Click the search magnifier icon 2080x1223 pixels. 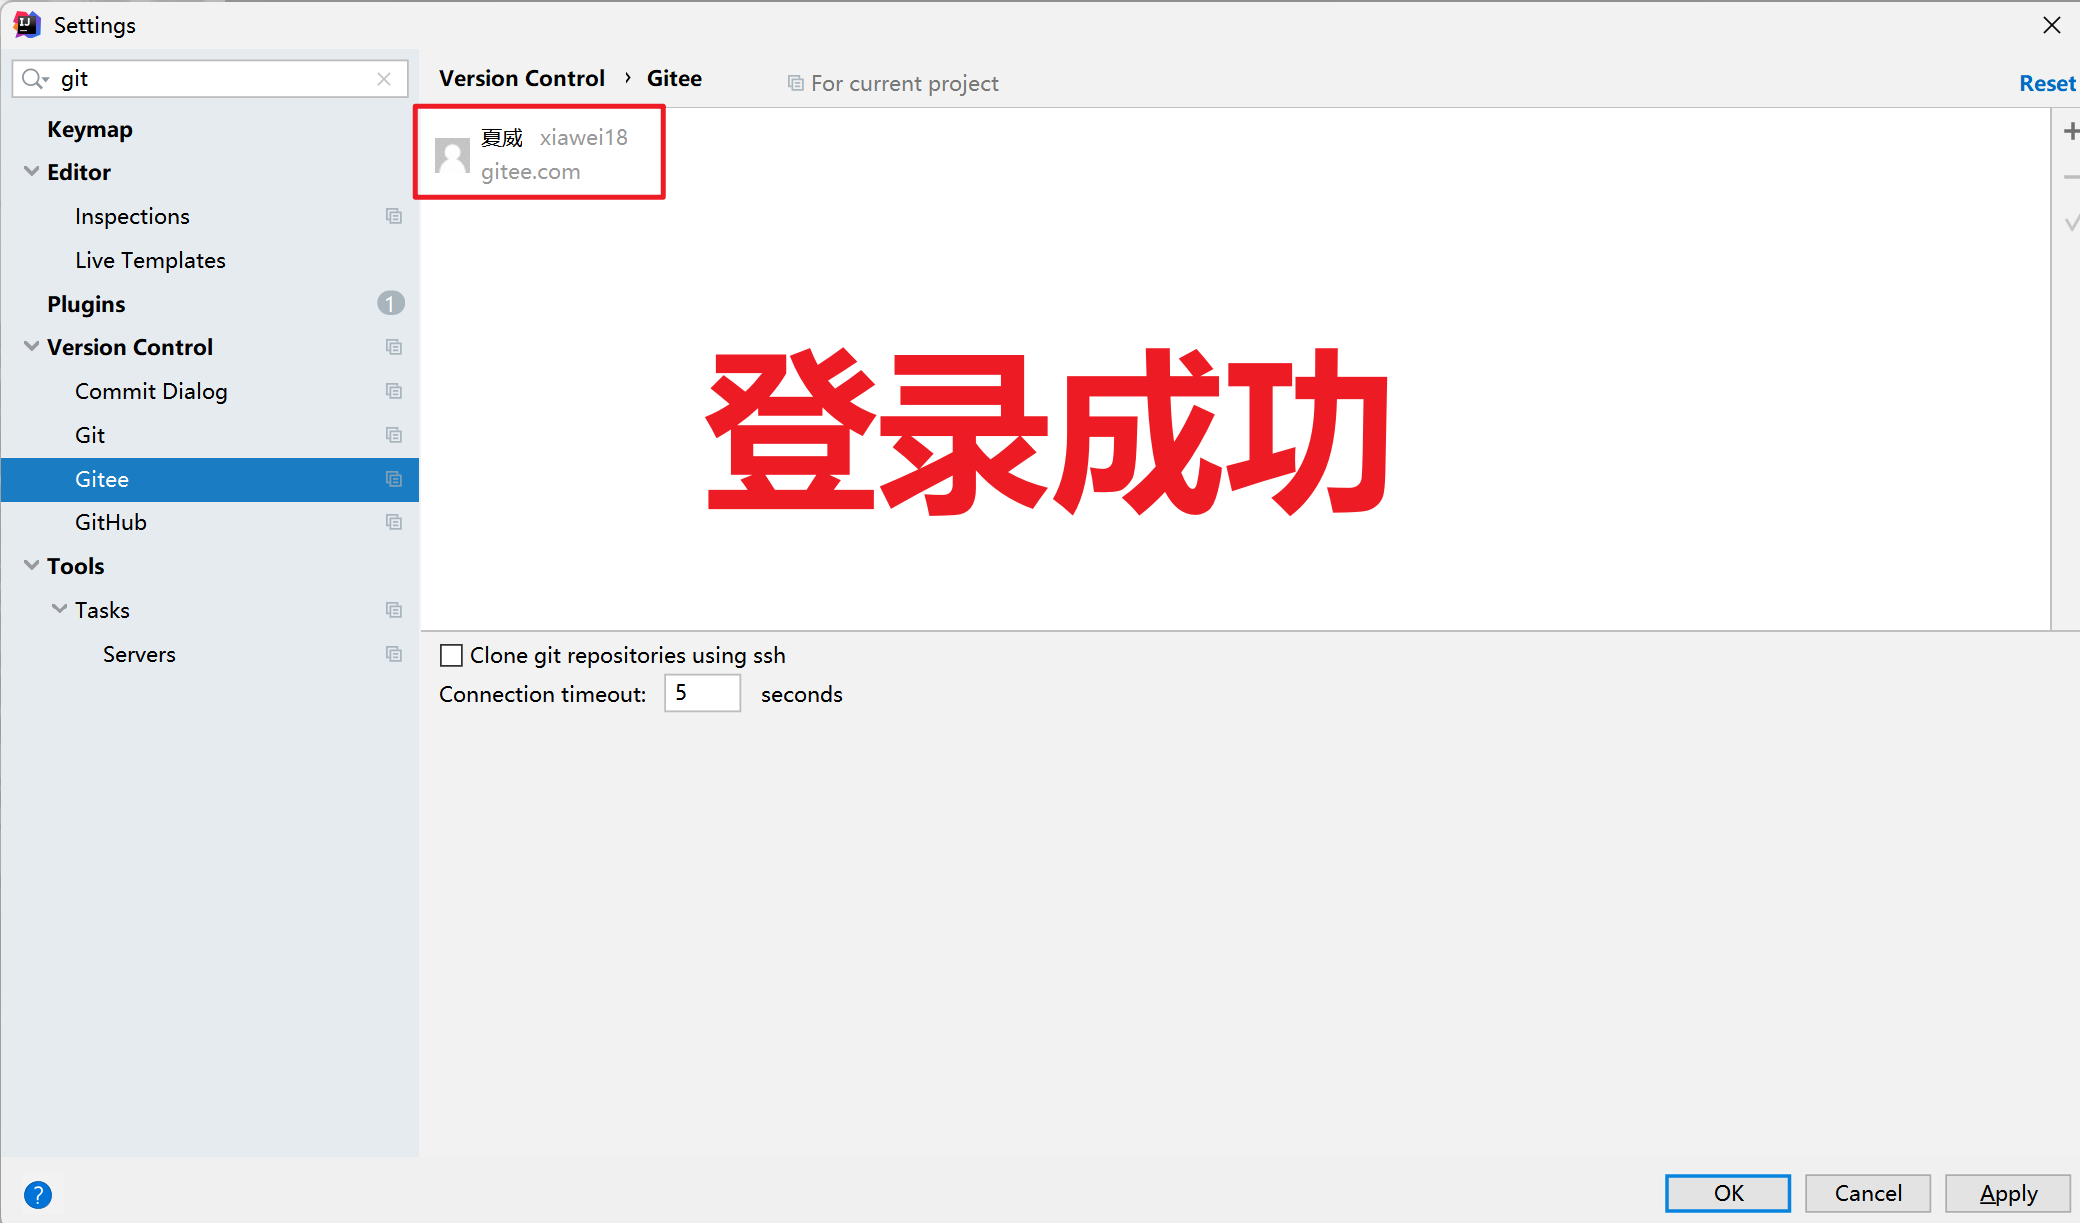coord(34,79)
